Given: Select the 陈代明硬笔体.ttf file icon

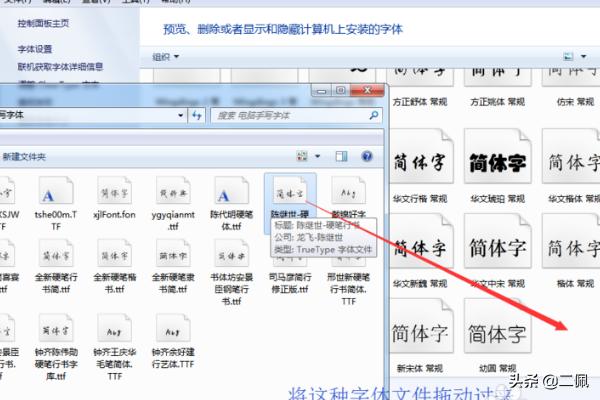Looking at the screenshot, I should click(232, 191).
